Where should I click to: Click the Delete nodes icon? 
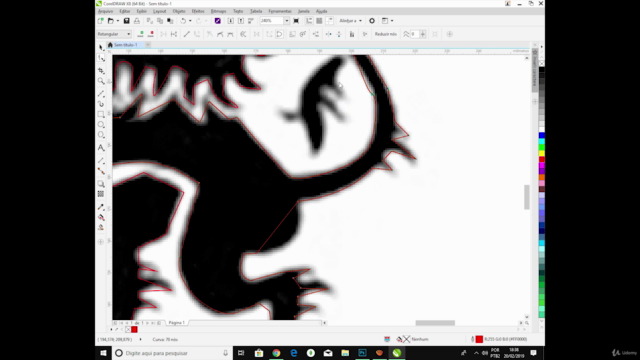[x=151, y=34]
